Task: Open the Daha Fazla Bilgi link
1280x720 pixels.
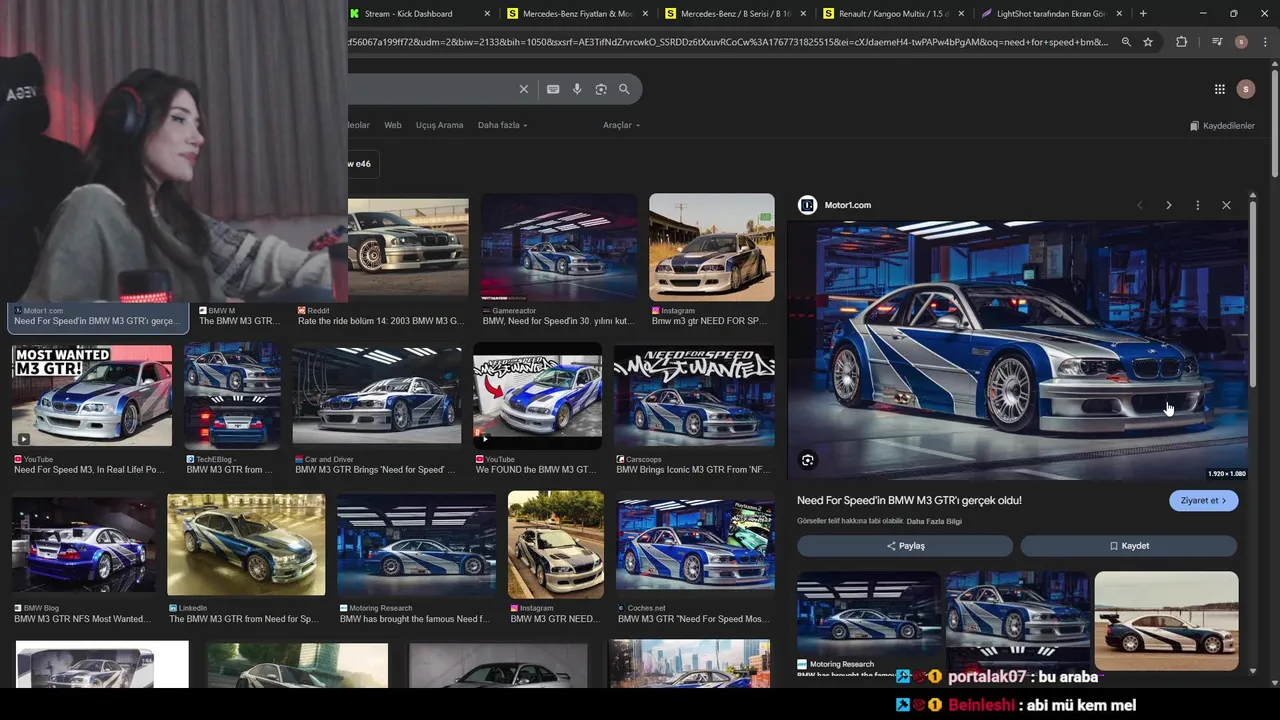Action: [x=933, y=521]
